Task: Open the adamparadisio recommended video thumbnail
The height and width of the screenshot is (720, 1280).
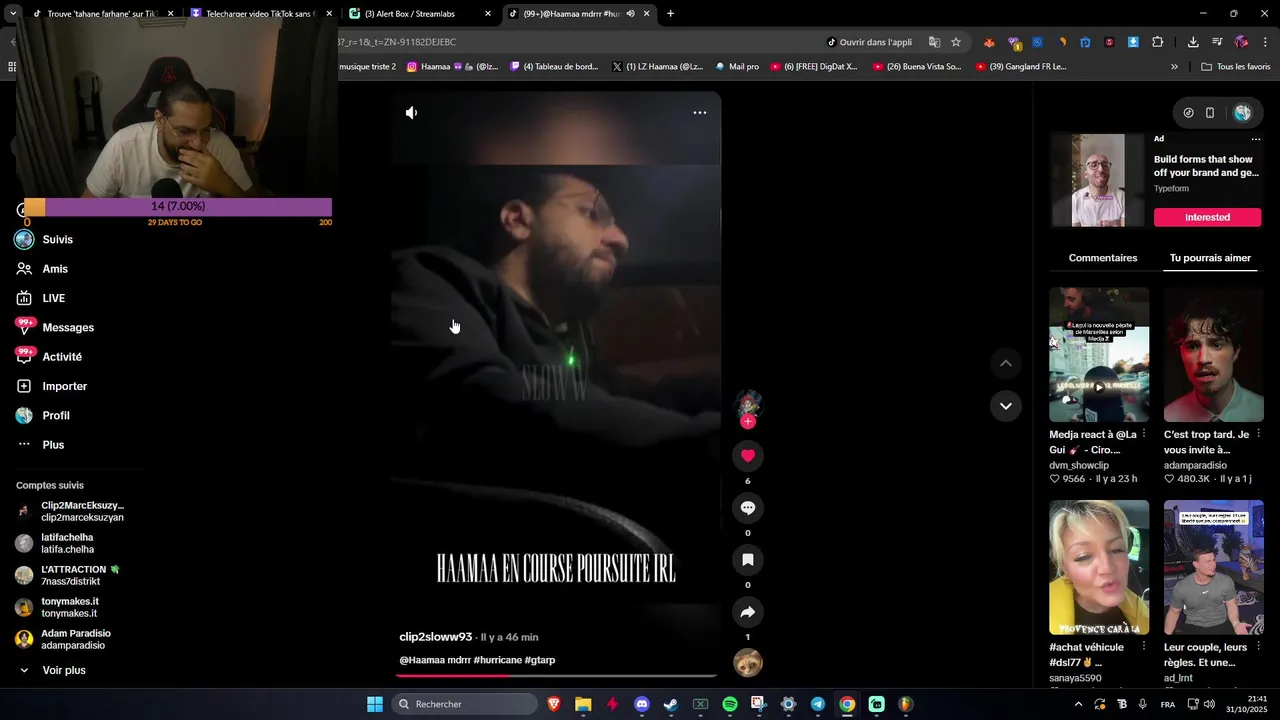Action: 1214,355
